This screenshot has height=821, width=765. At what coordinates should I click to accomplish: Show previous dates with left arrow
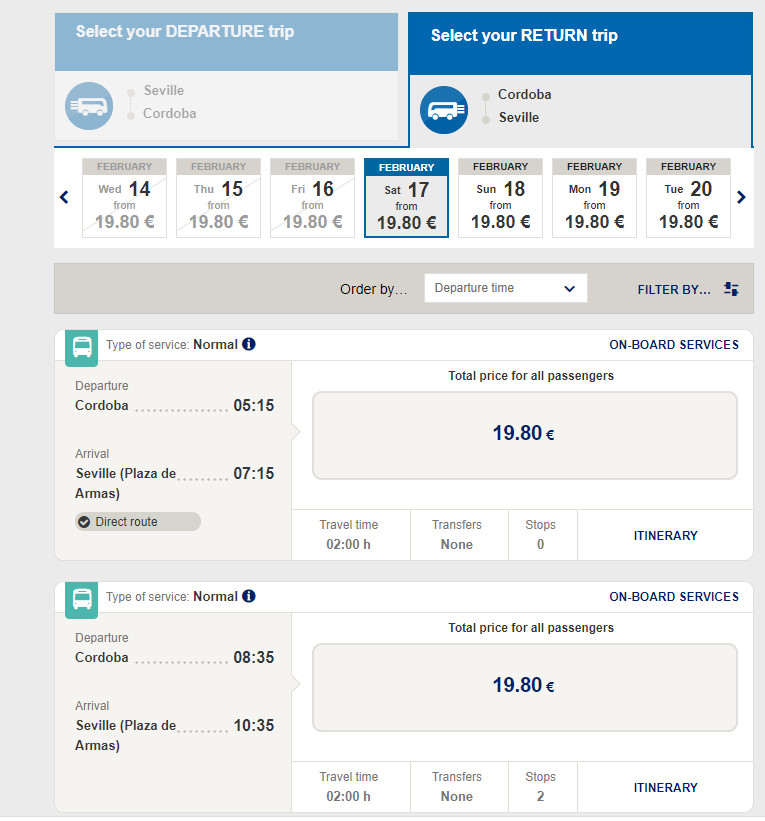[x=65, y=197]
